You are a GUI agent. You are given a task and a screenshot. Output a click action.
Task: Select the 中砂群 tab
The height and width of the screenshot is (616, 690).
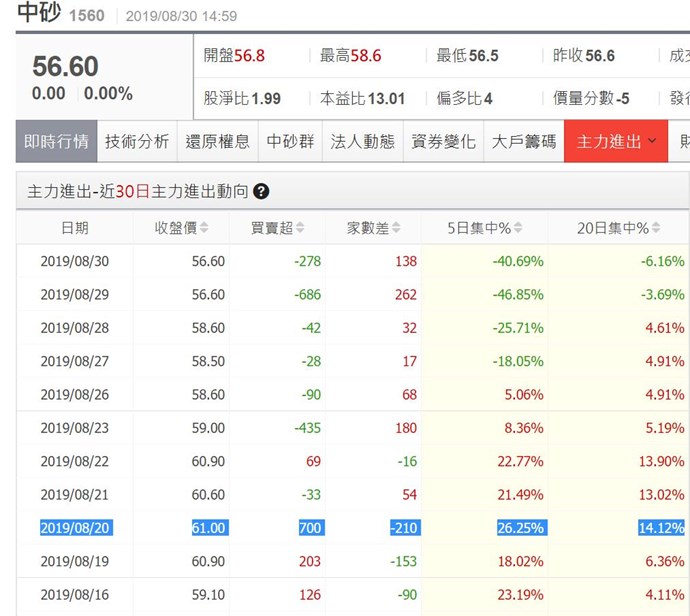pos(290,142)
